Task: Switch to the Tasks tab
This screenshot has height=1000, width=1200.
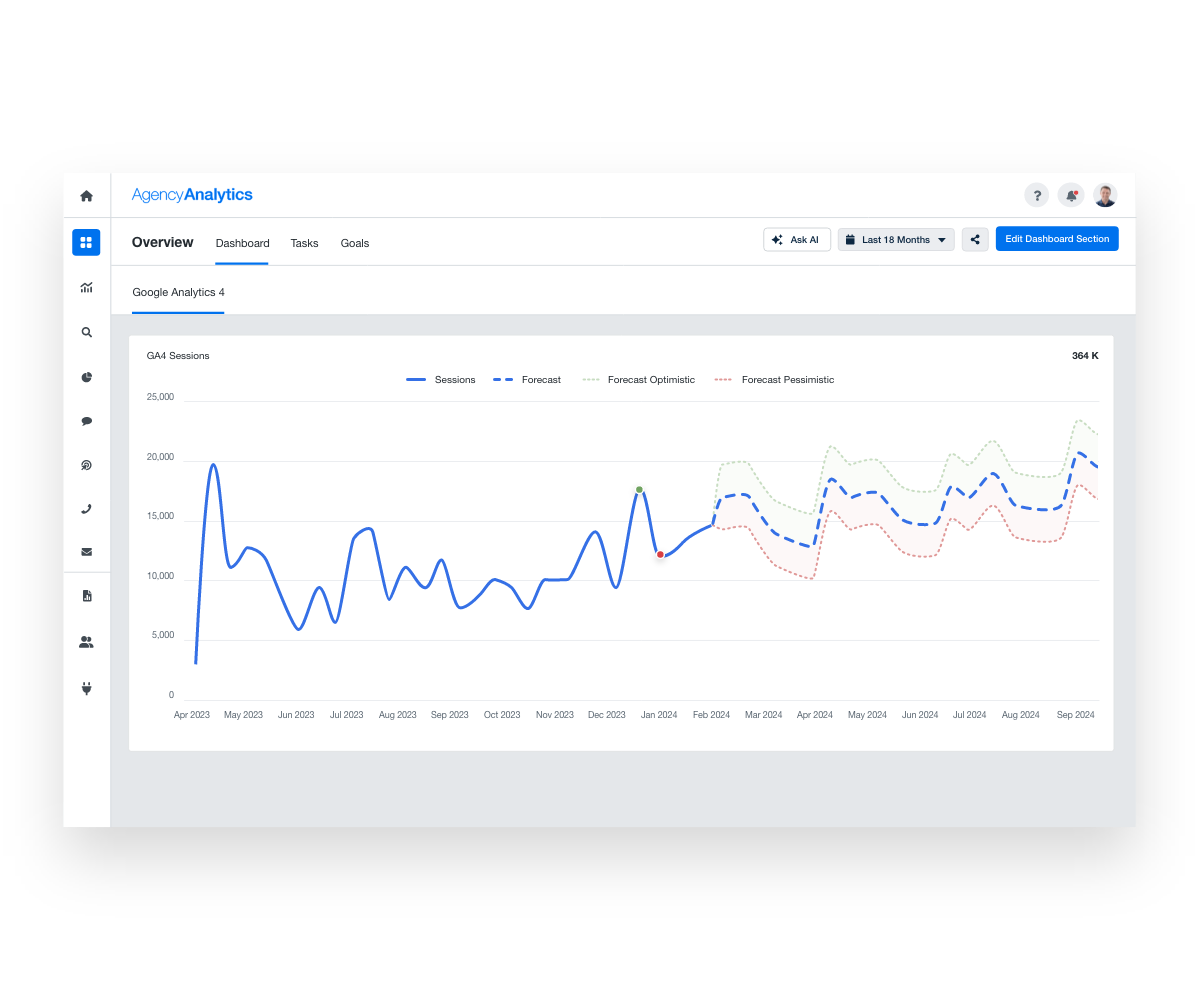Action: [304, 243]
